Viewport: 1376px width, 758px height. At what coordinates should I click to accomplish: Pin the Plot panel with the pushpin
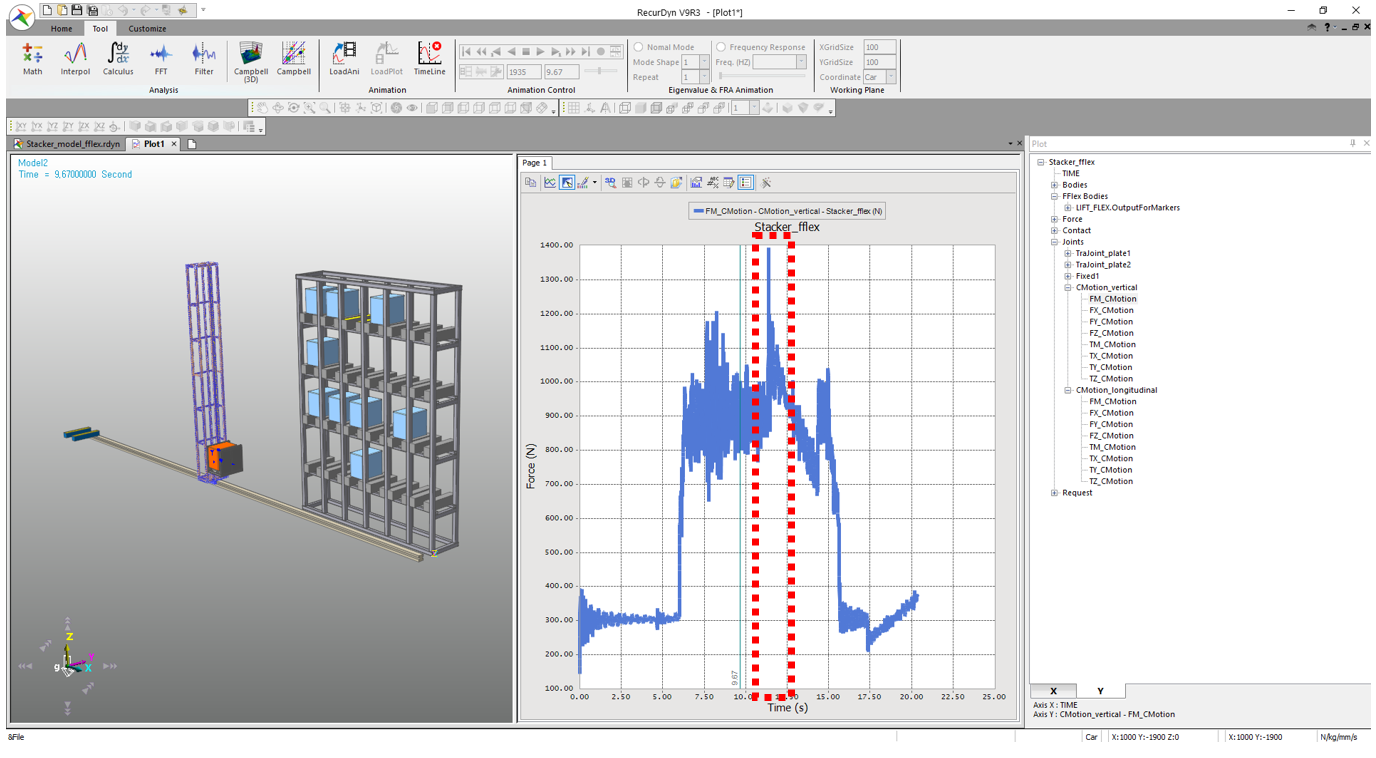1352,144
